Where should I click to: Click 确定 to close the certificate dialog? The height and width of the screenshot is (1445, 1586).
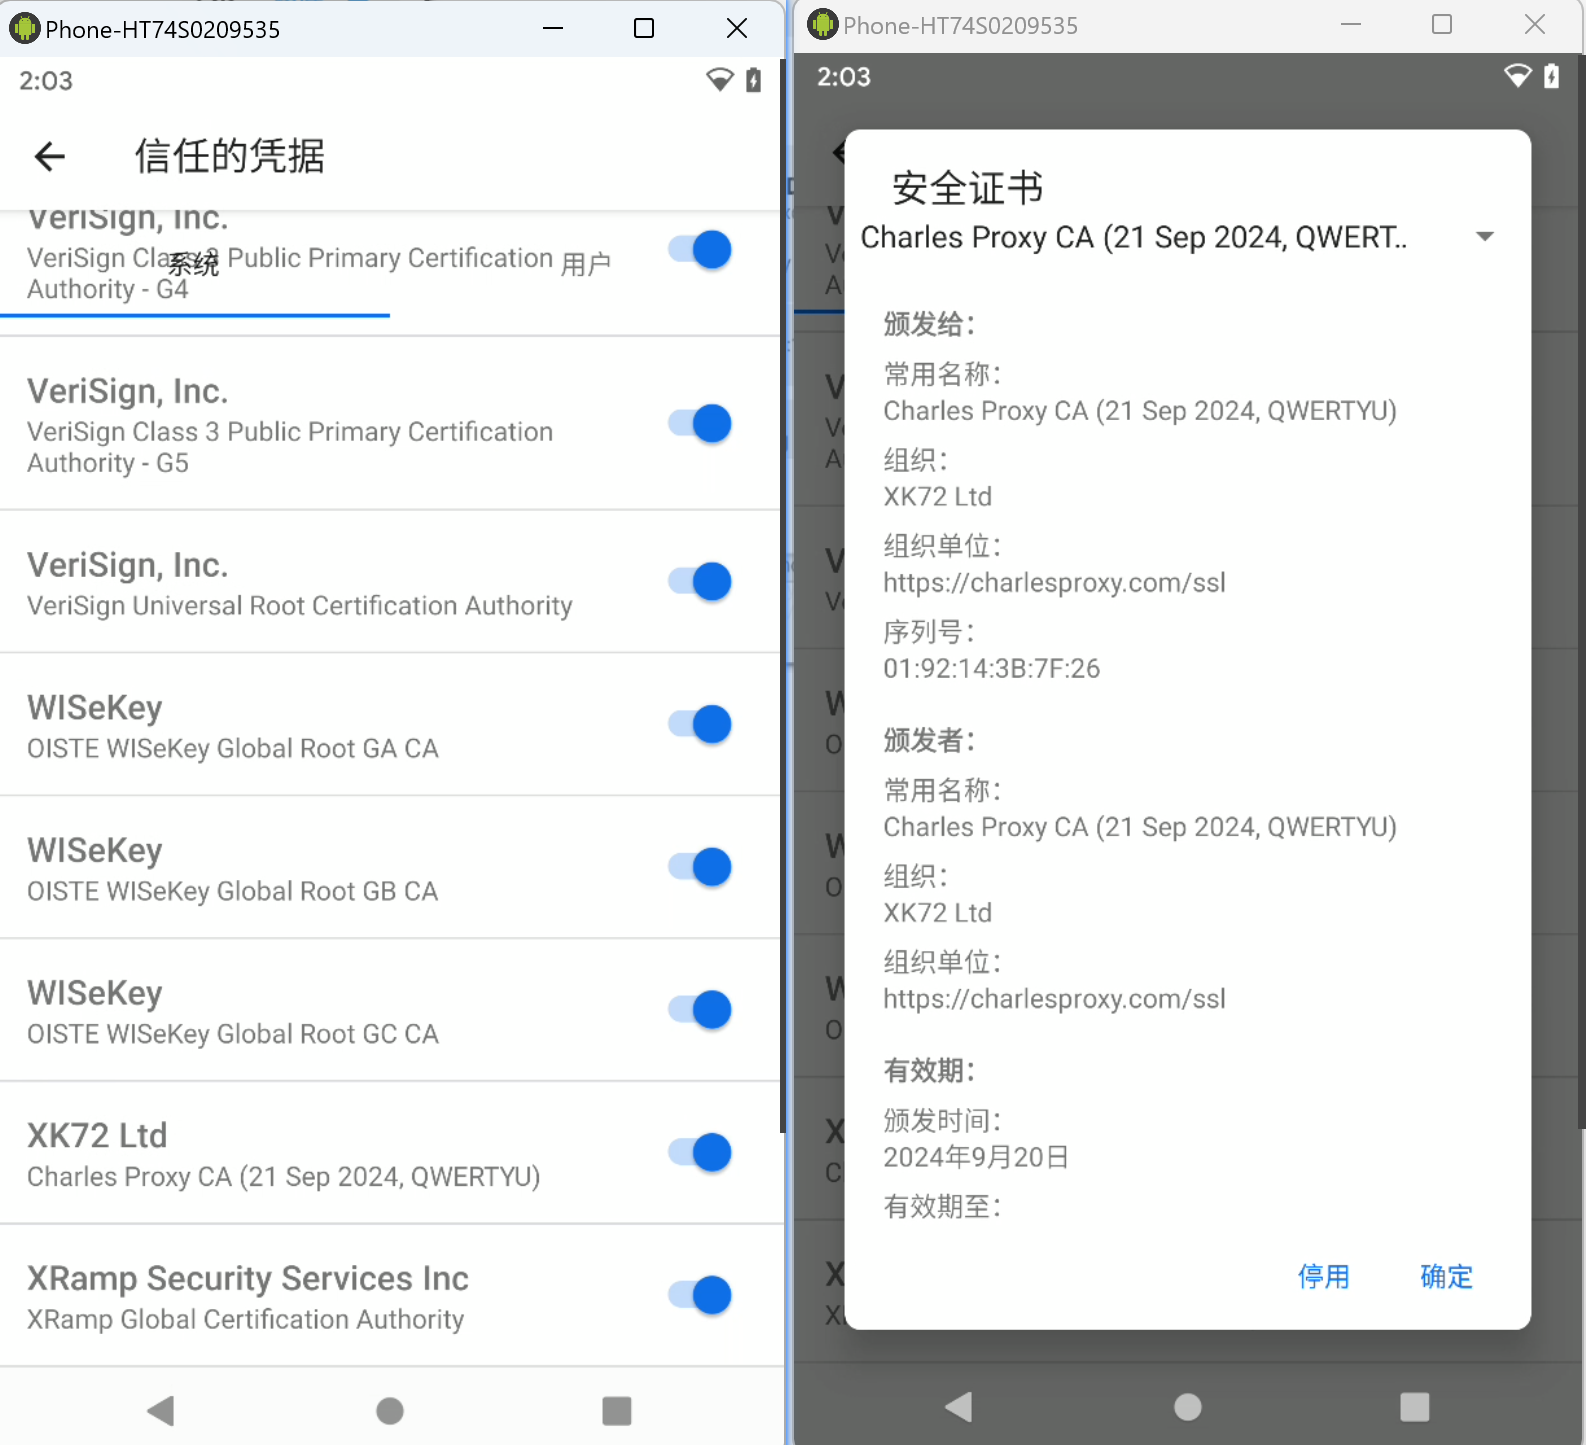(1446, 1276)
